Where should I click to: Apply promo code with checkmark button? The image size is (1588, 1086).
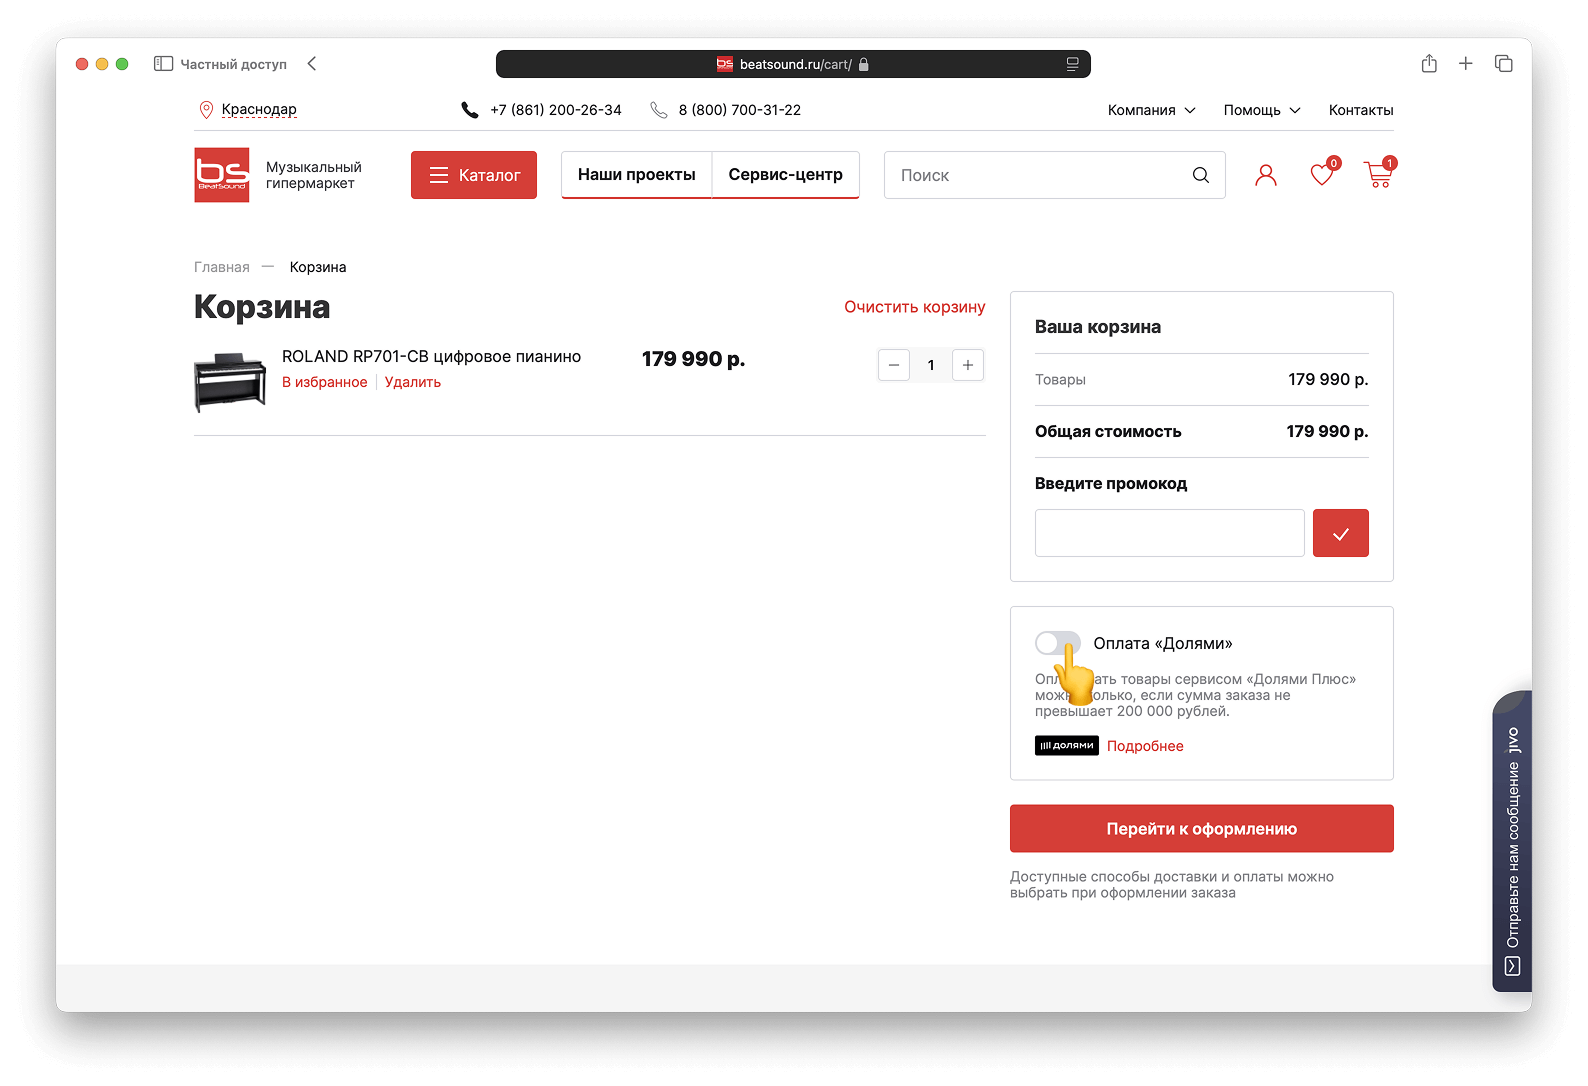point(1341,533)
